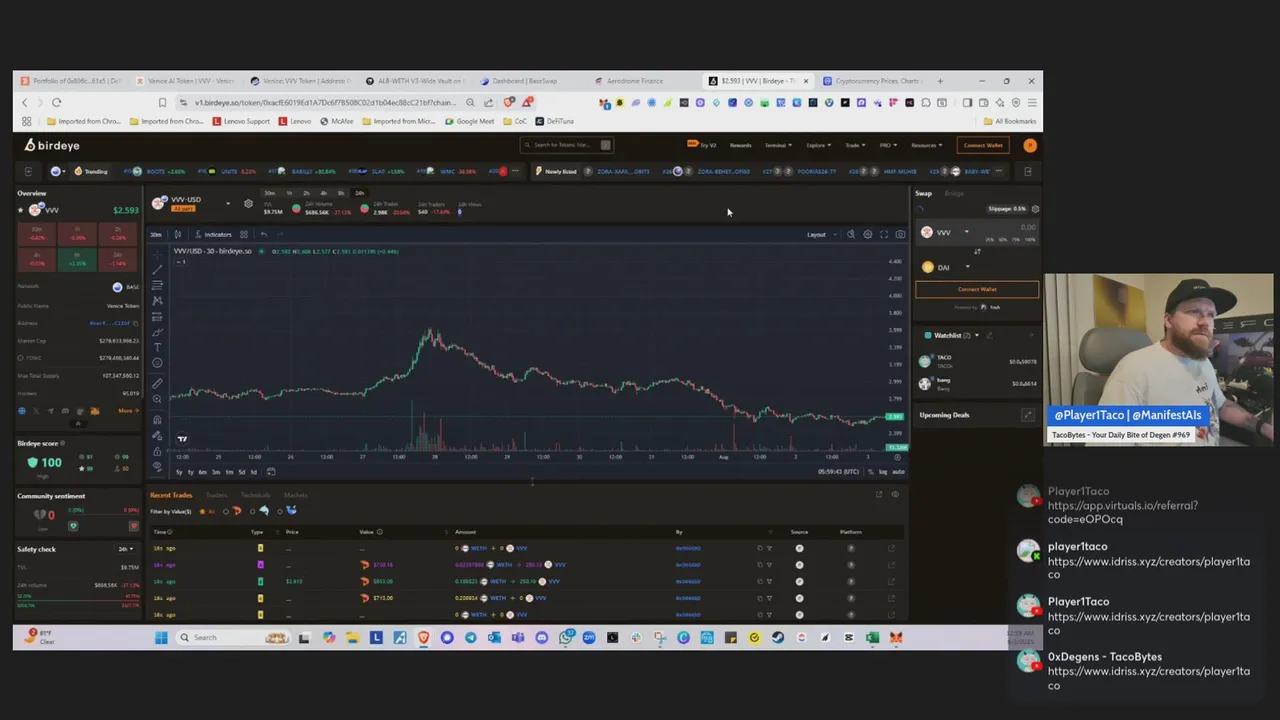The width and height of the screenshot is (1280, 720).
Task: Toggle magnet mode on chart
Action: (x=157, y=419)
